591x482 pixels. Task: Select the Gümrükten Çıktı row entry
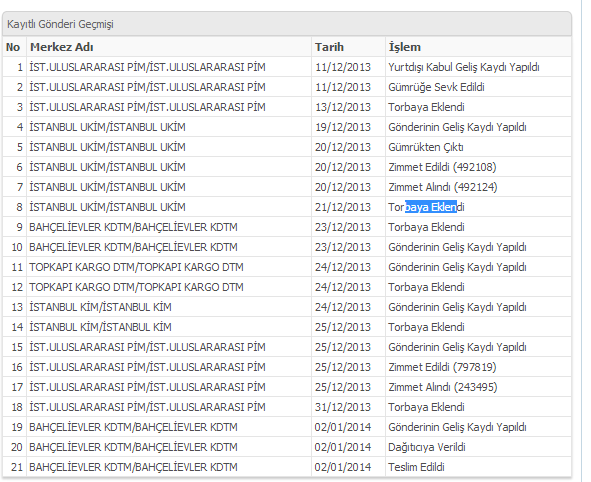[426, 147]
